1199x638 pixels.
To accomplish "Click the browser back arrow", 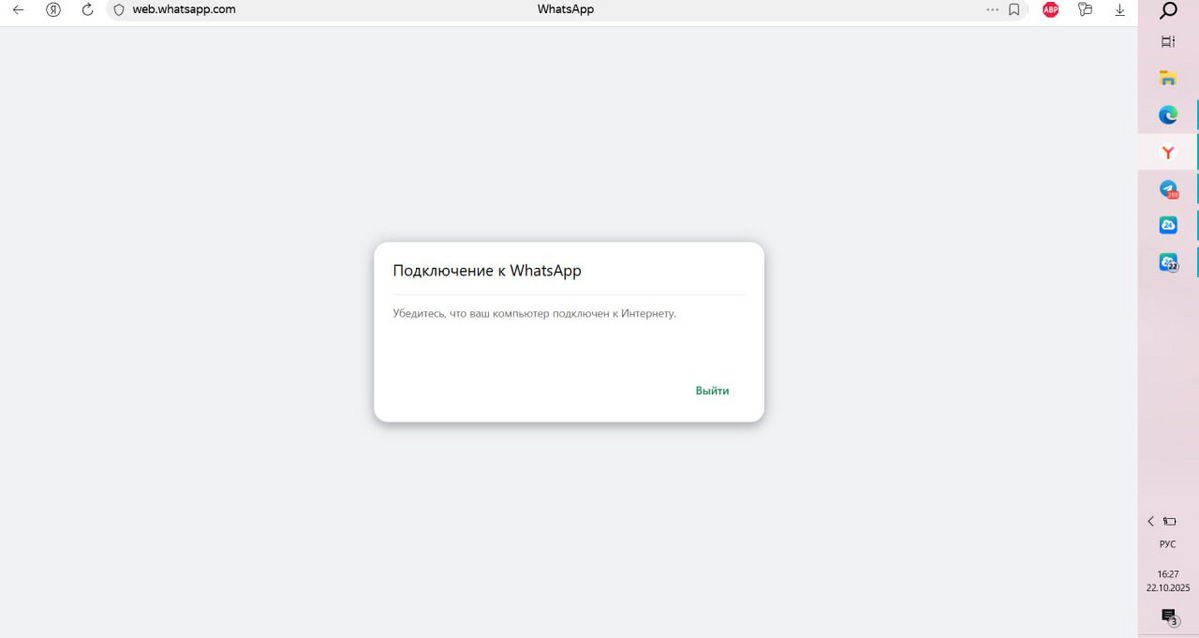I will [x=18, y=10].
